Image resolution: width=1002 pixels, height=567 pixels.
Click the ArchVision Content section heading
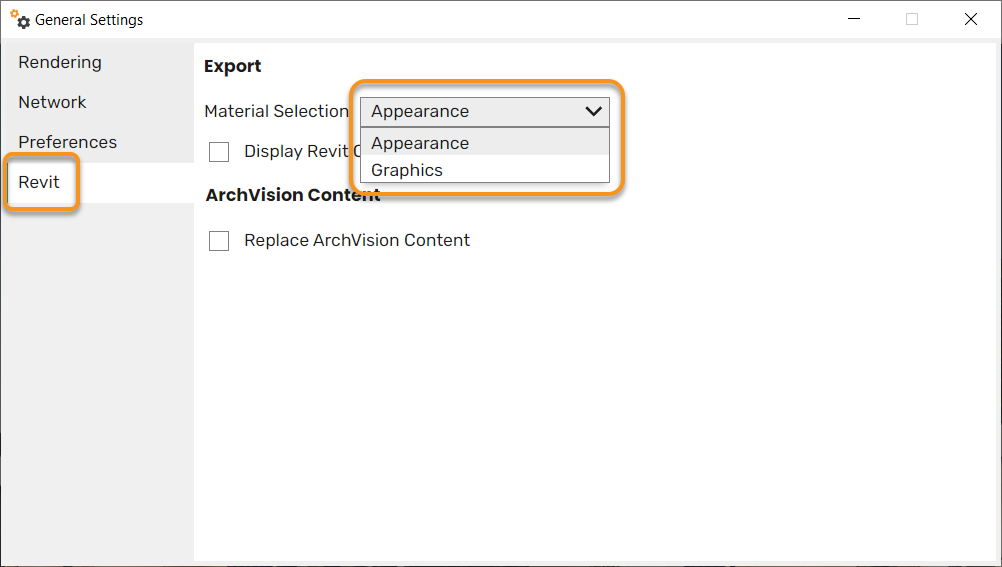[x=293, y=195]
